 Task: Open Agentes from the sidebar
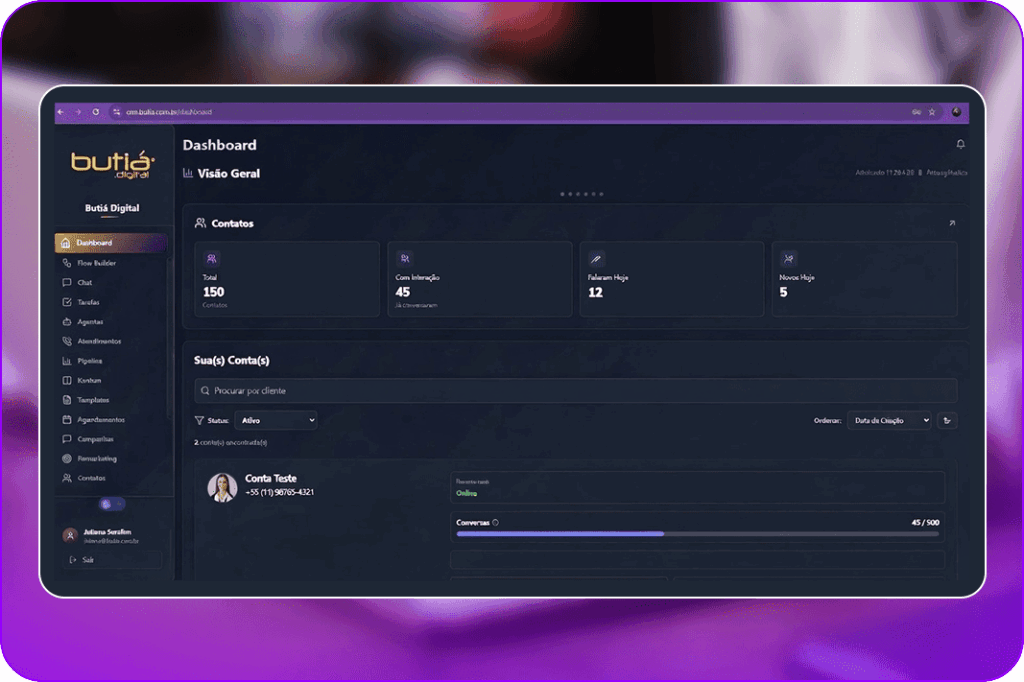(x=89, y=322)
